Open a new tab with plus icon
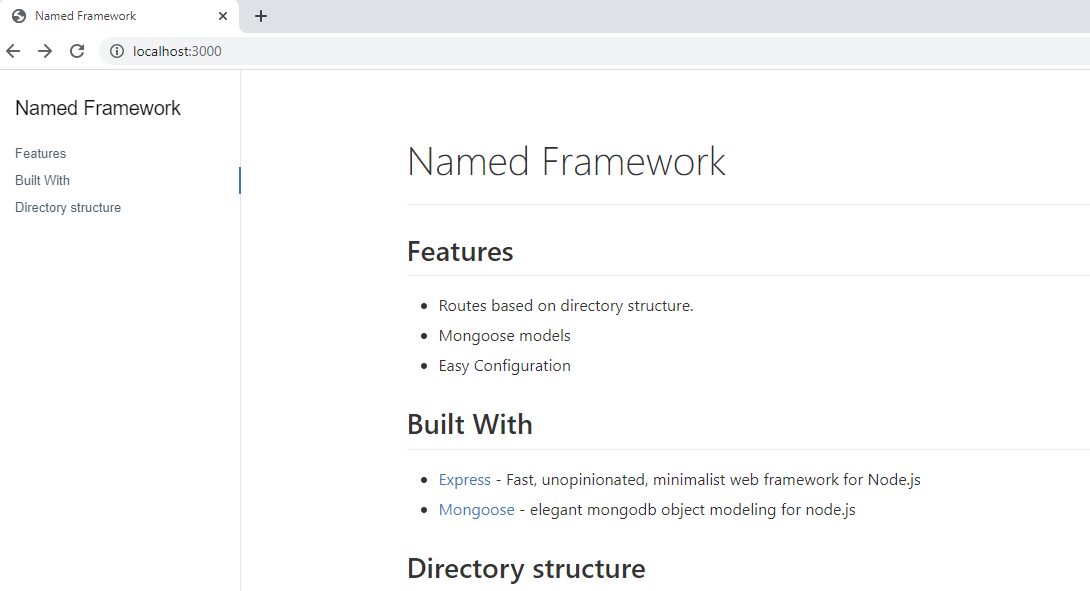 pyautogui.click(x=261, y=16)
